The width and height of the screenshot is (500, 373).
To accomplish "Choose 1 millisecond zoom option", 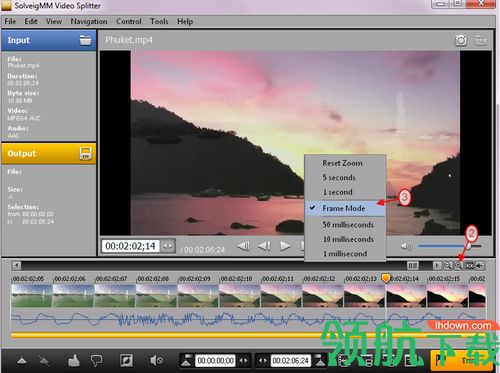I will click(345, 254).
